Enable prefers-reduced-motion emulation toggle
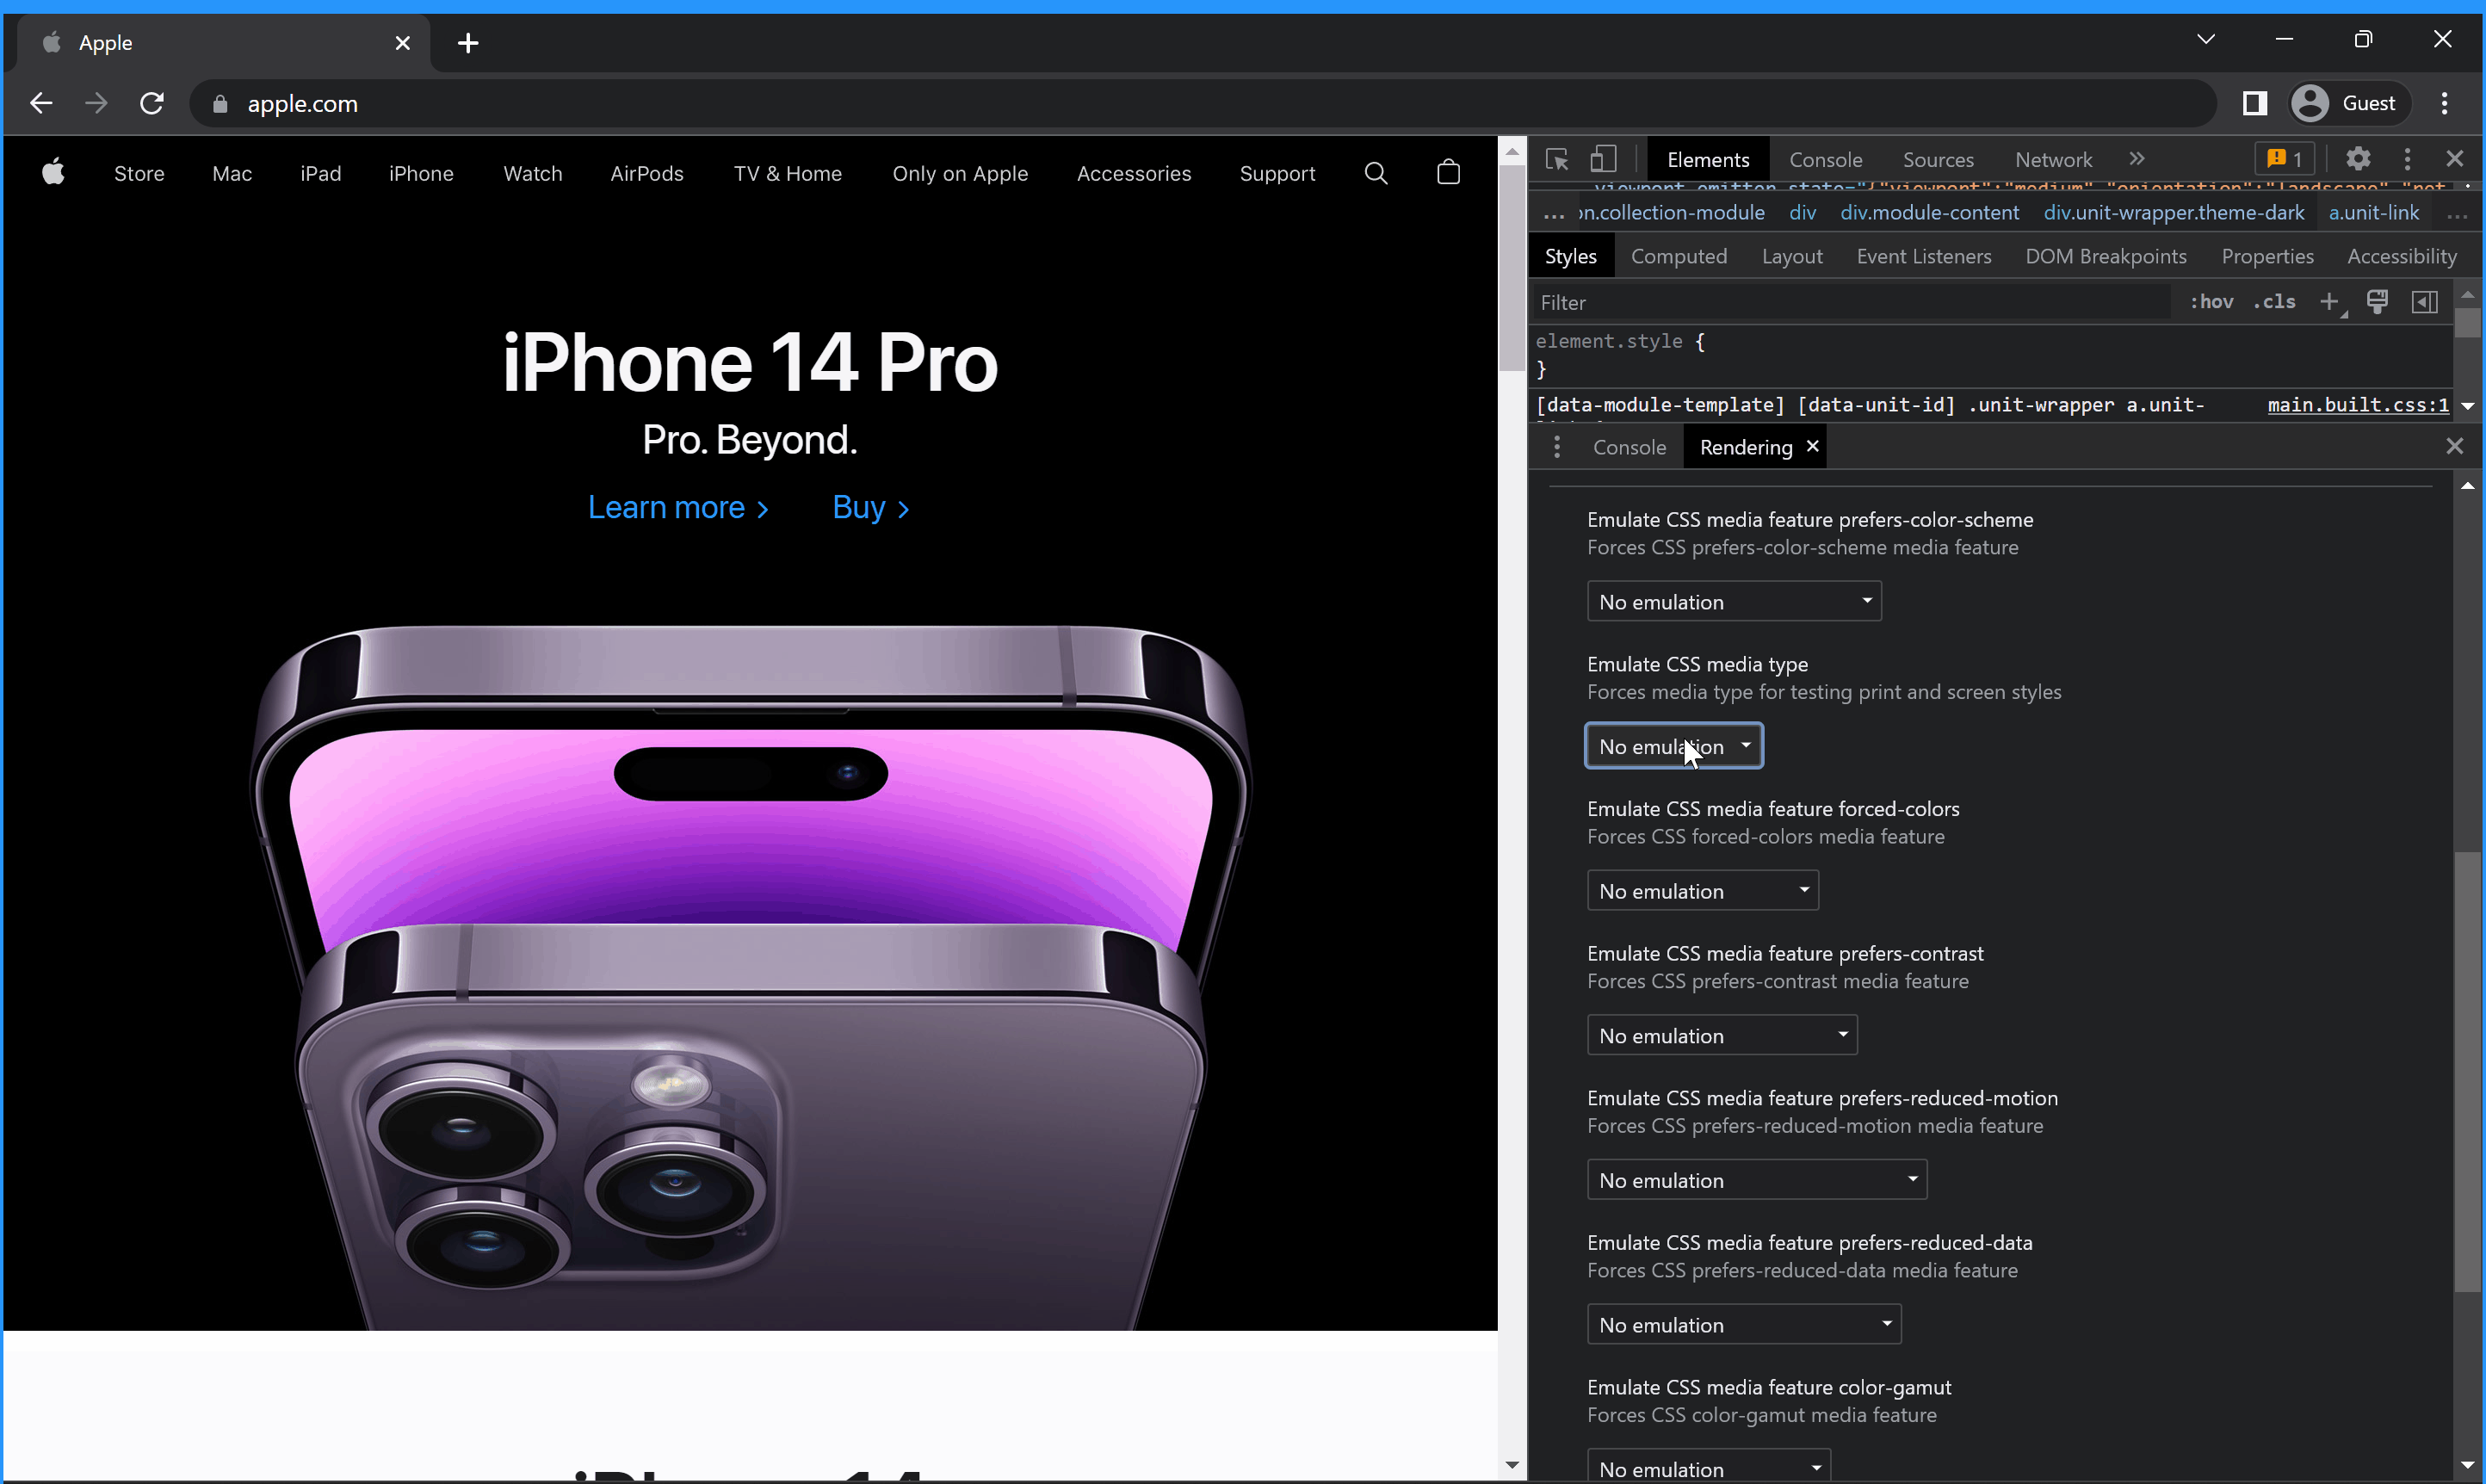 (1754, 1178)
